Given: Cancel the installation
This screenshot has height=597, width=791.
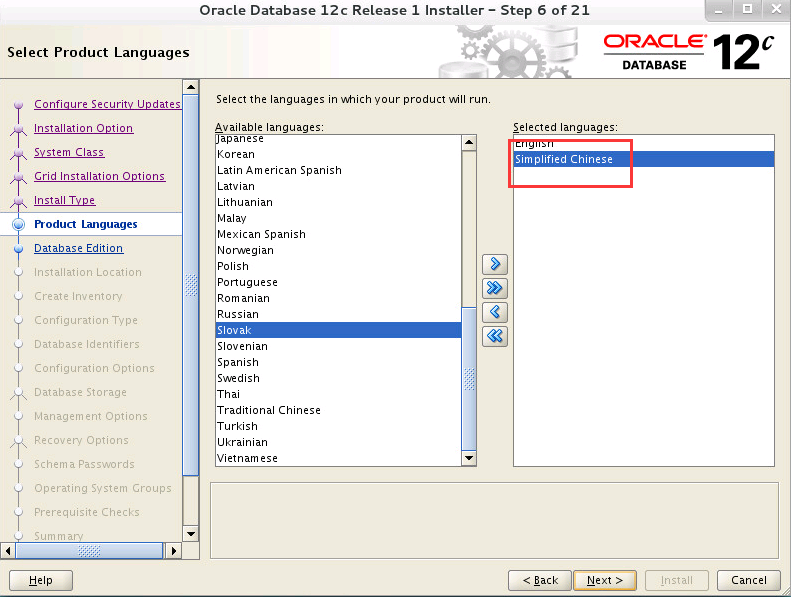Looking at the screenshot, I should 749,580.
